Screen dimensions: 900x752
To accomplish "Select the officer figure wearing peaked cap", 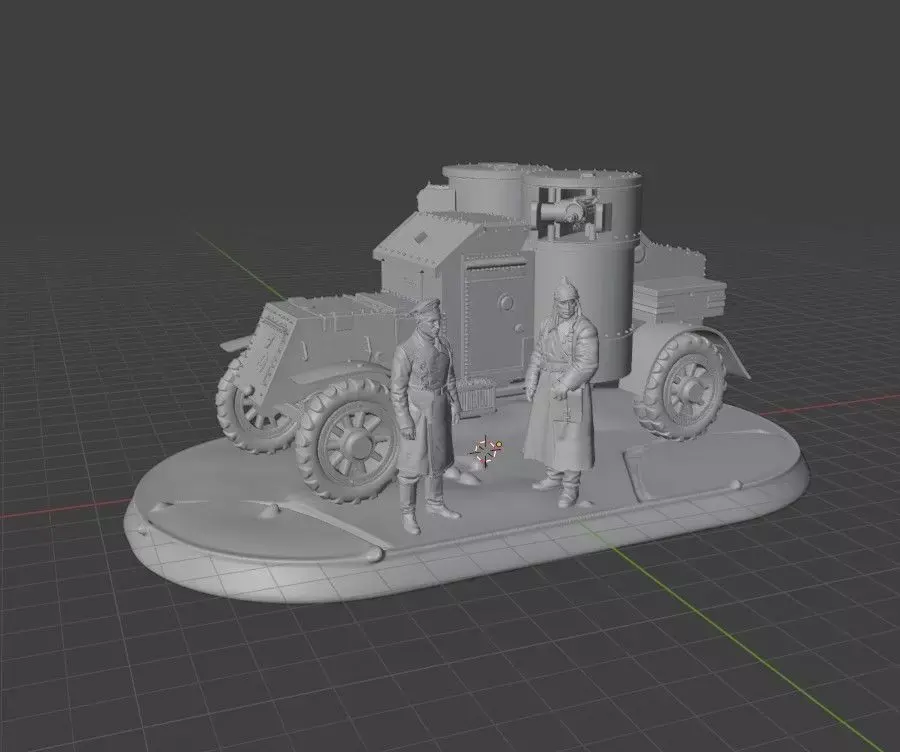I will point(425,416).
